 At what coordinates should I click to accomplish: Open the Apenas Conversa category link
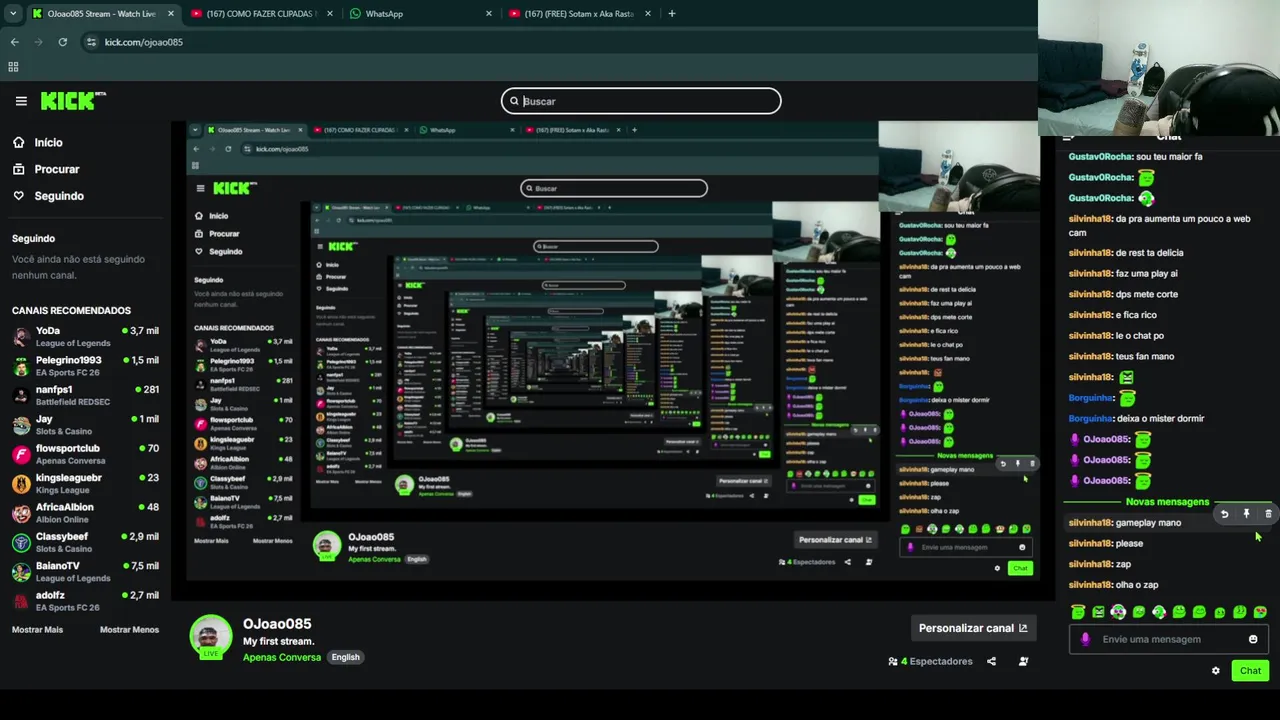click(x=282, y=657)
